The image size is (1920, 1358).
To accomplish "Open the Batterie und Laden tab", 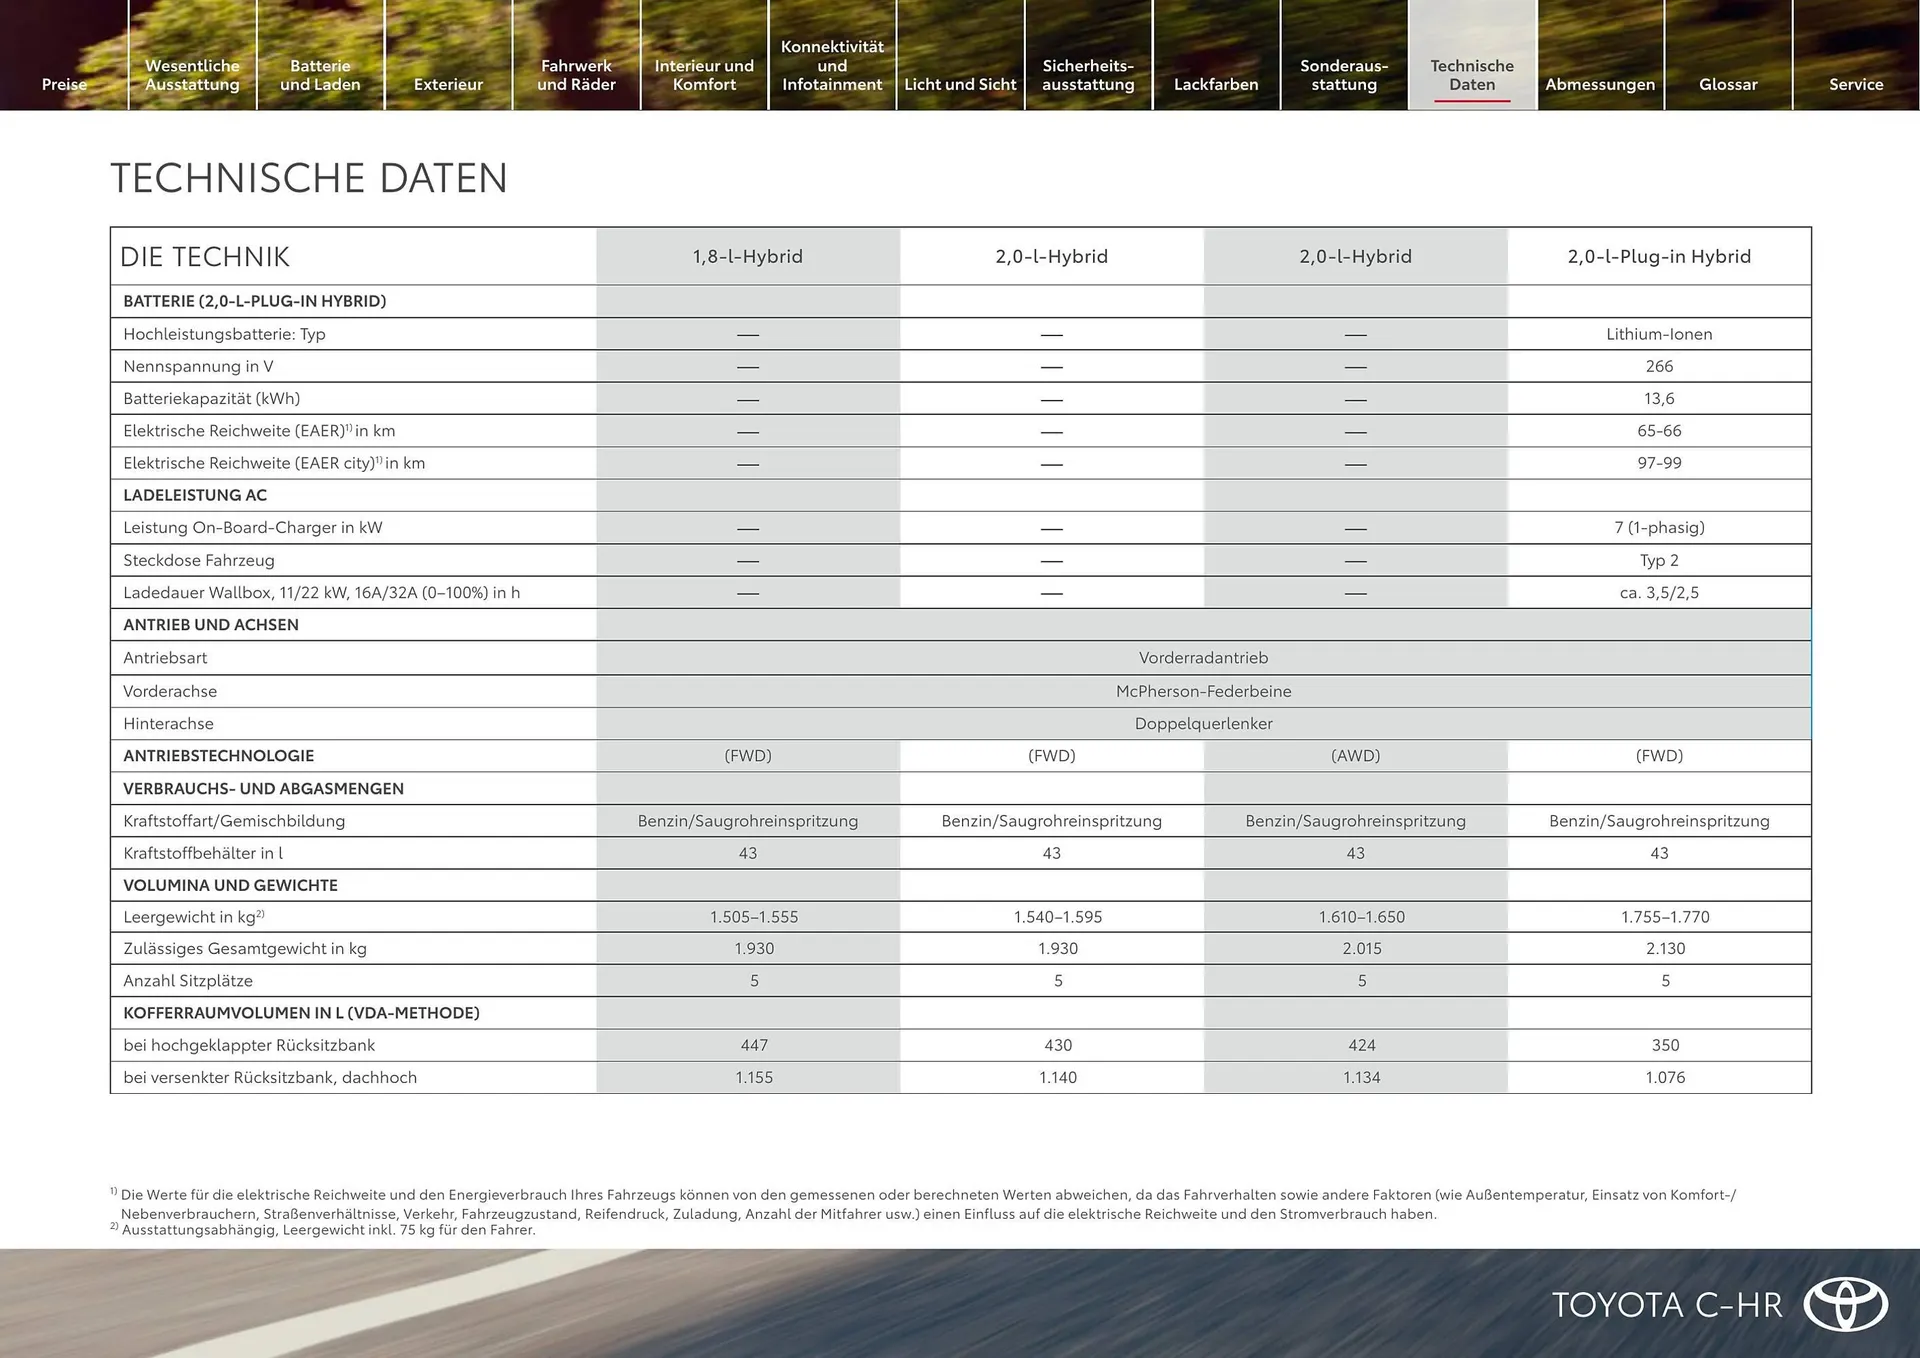I will pyautogui.click(x=320, y=75).
